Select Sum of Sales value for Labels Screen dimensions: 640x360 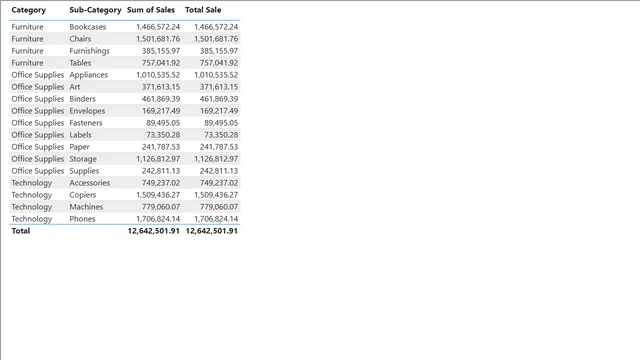tap(163, 135)
